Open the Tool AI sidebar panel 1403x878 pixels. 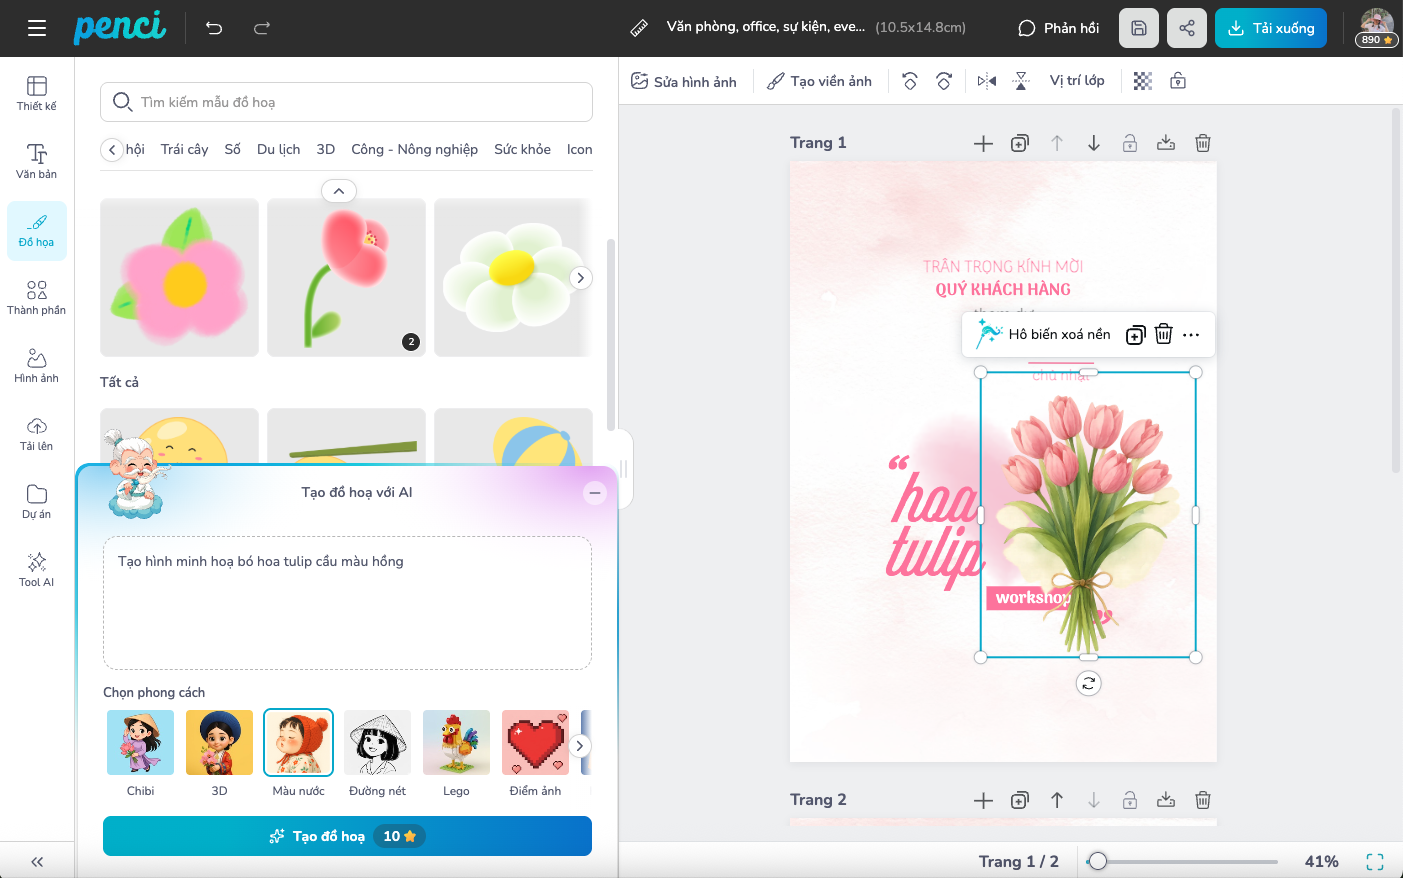pos(37,568)
